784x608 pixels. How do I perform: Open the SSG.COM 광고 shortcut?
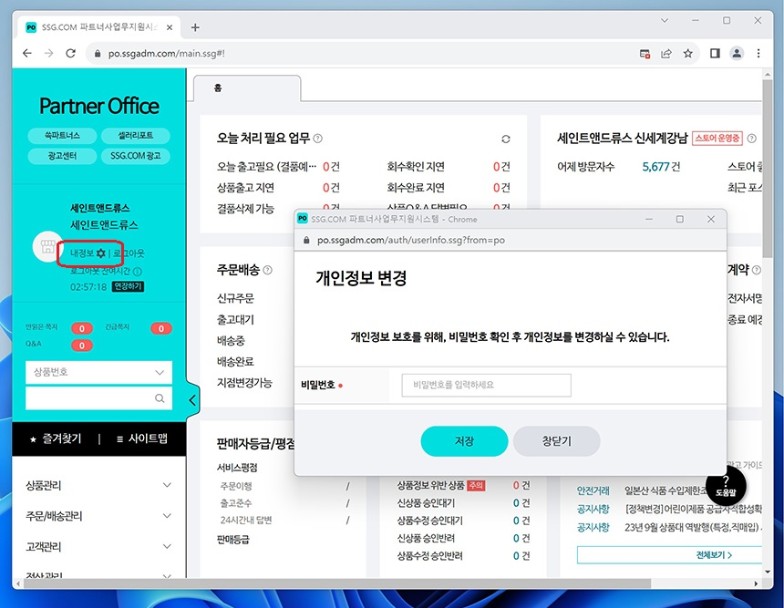(136, 156)
